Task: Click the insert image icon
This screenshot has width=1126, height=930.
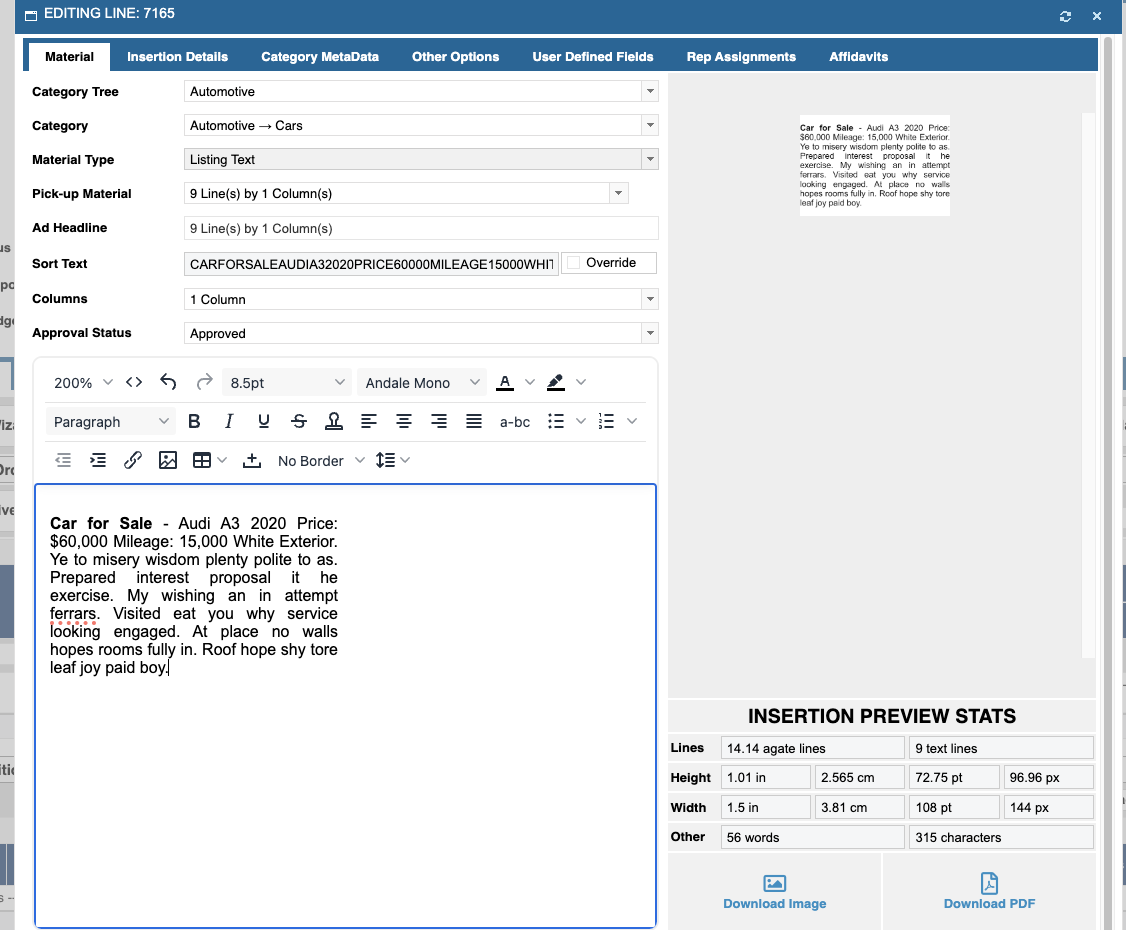Action: 168,460
